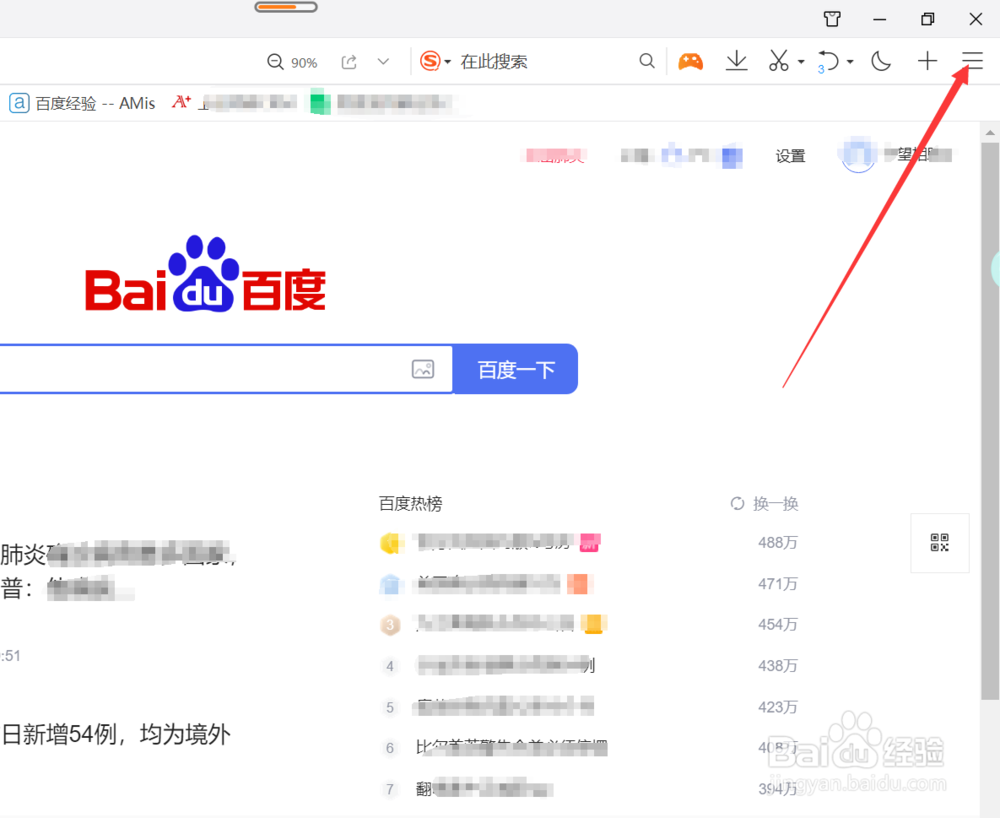Minimize the browser window
The image size is (1000, 818).
click(879, 19)
